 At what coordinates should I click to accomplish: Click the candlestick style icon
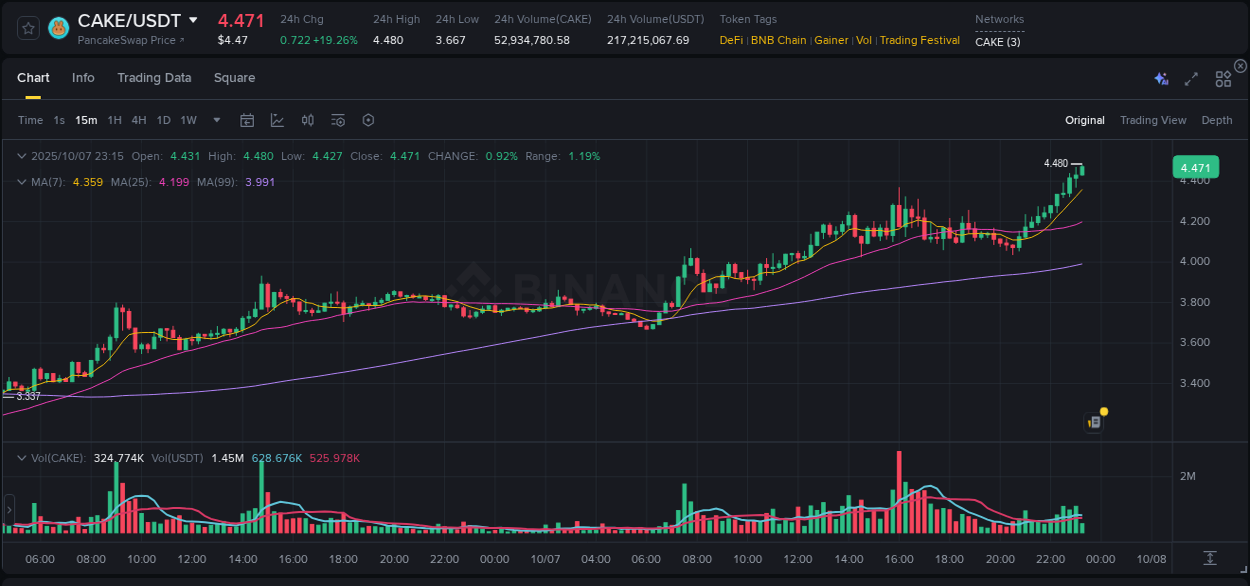coord(307,119)
